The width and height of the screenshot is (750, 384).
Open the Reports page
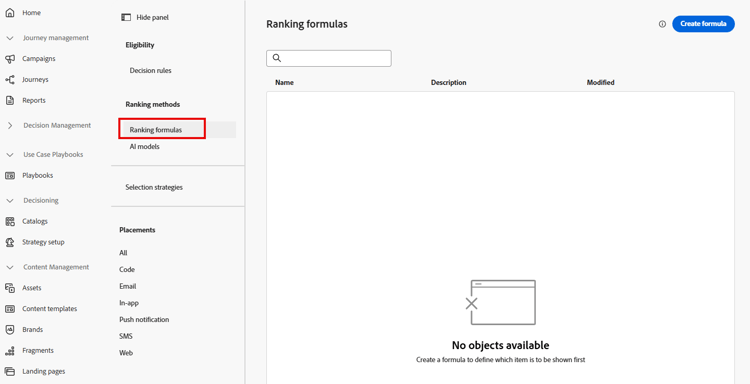(34, 100)
